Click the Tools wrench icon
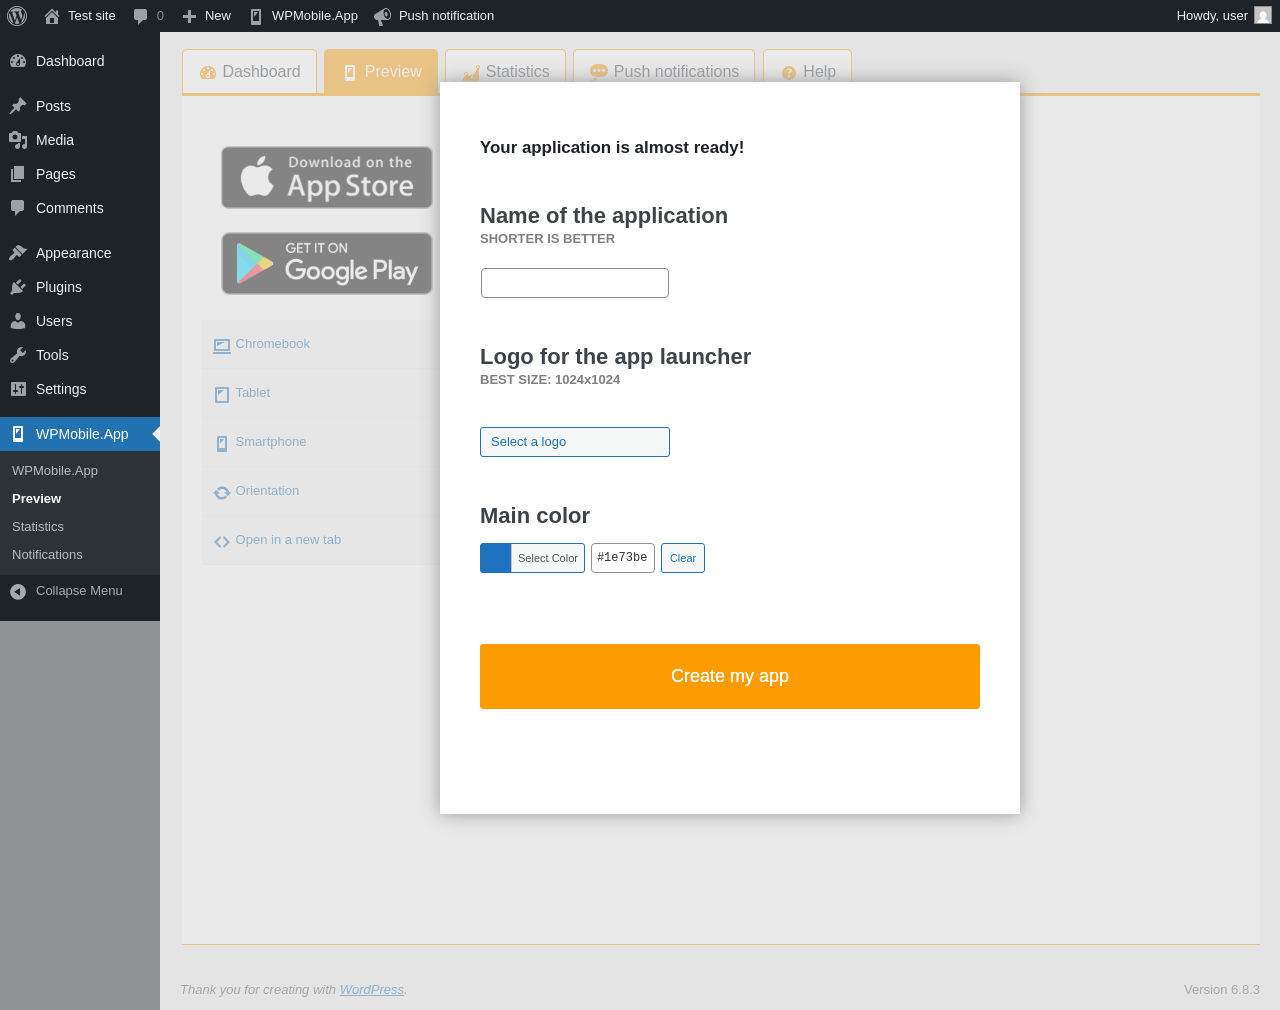Image resolution: width=1280 pixels, height=1010 pixels. 18,355
